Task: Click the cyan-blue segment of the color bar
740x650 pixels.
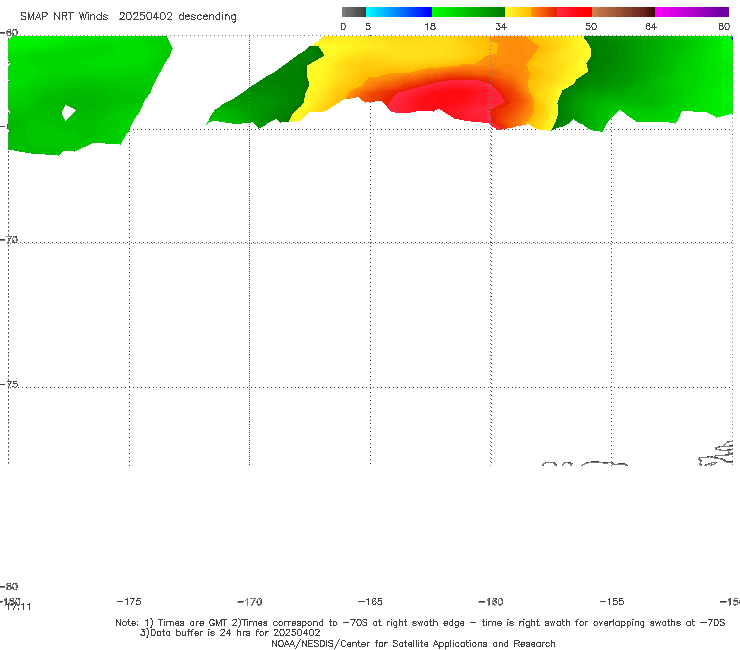Action: [x=399, y=12]
